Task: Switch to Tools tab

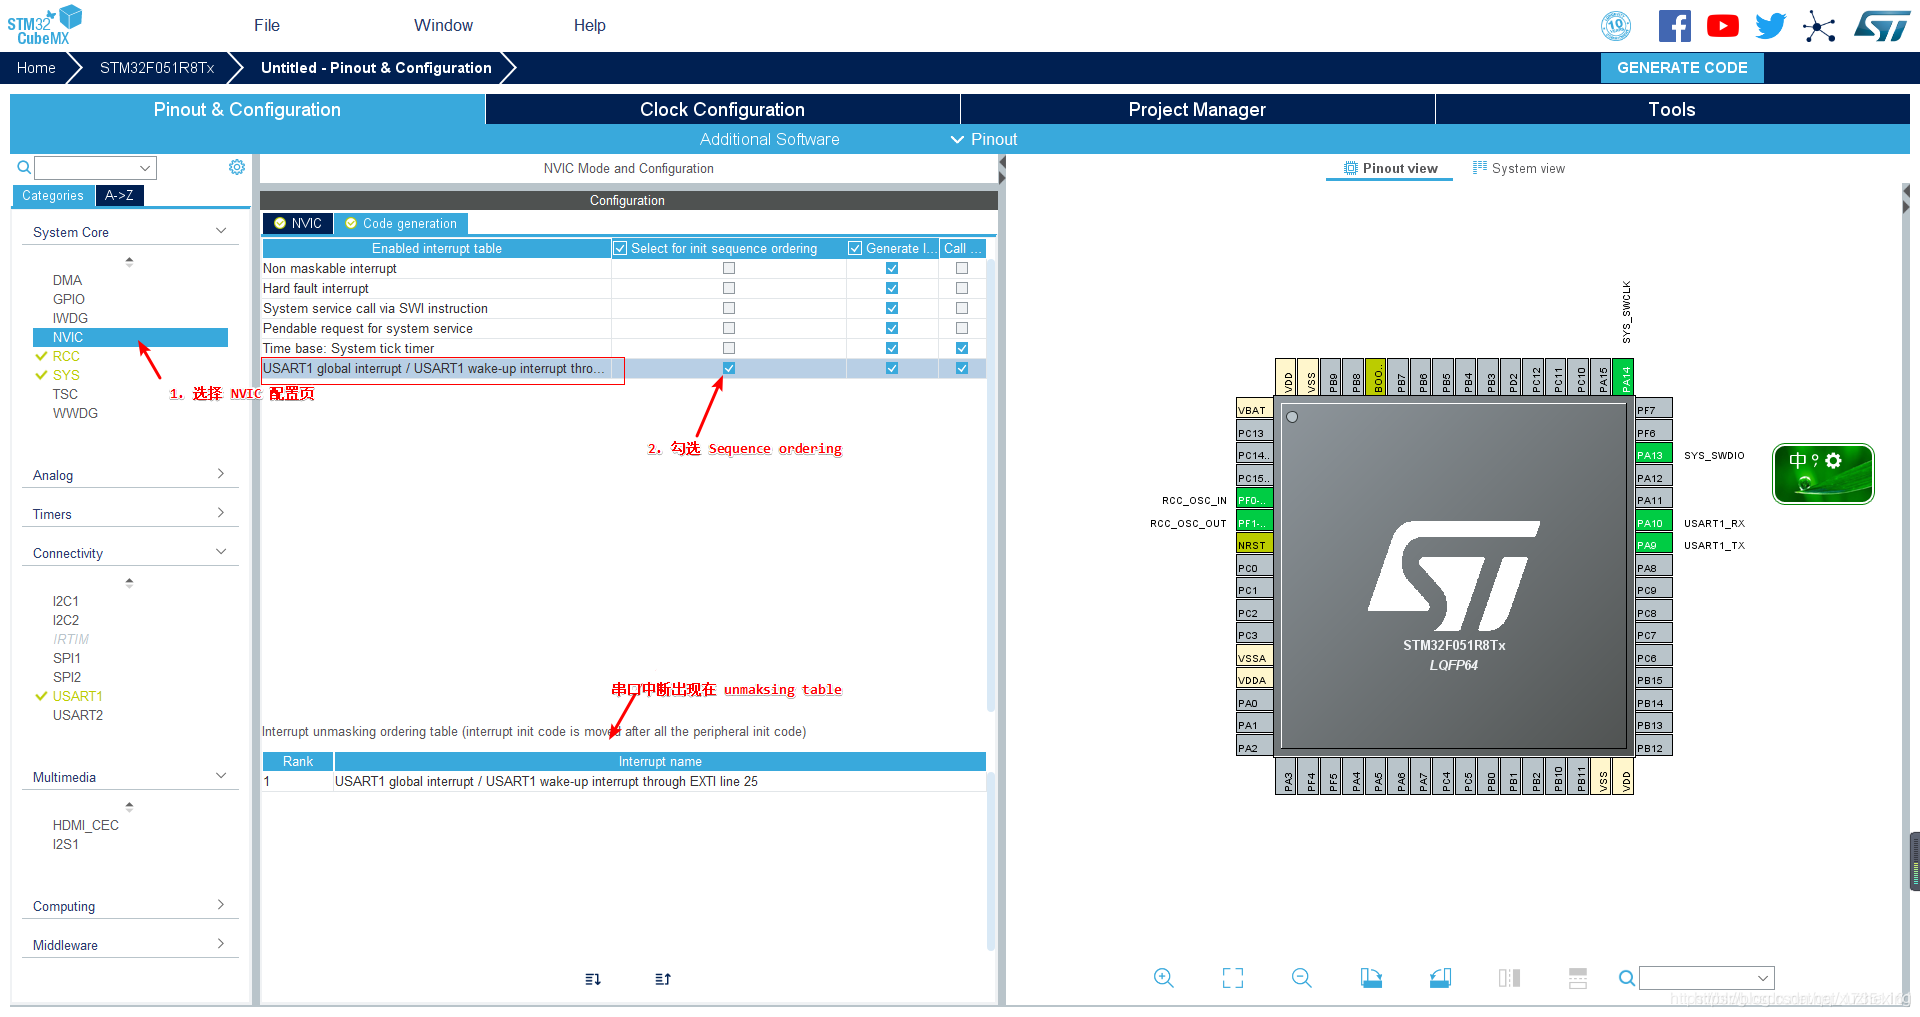Action: 1671,109
